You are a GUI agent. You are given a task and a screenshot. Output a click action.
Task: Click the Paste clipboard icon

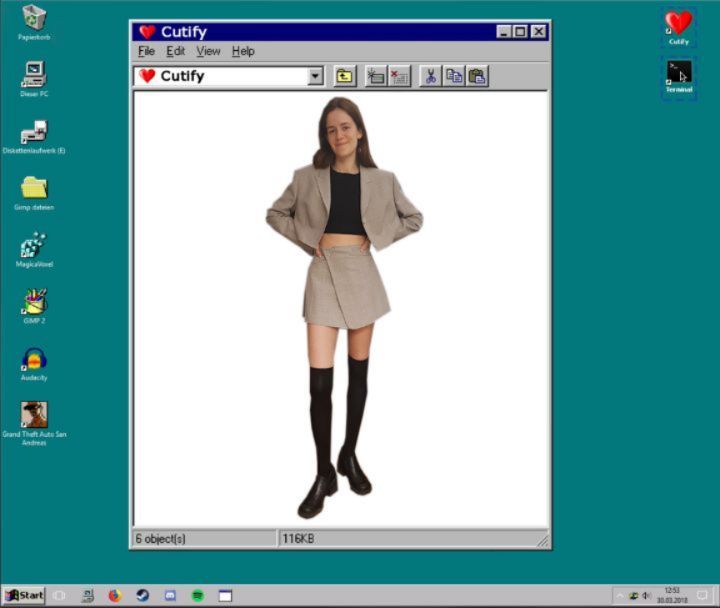pyautogui.click(x=477, y=76)
